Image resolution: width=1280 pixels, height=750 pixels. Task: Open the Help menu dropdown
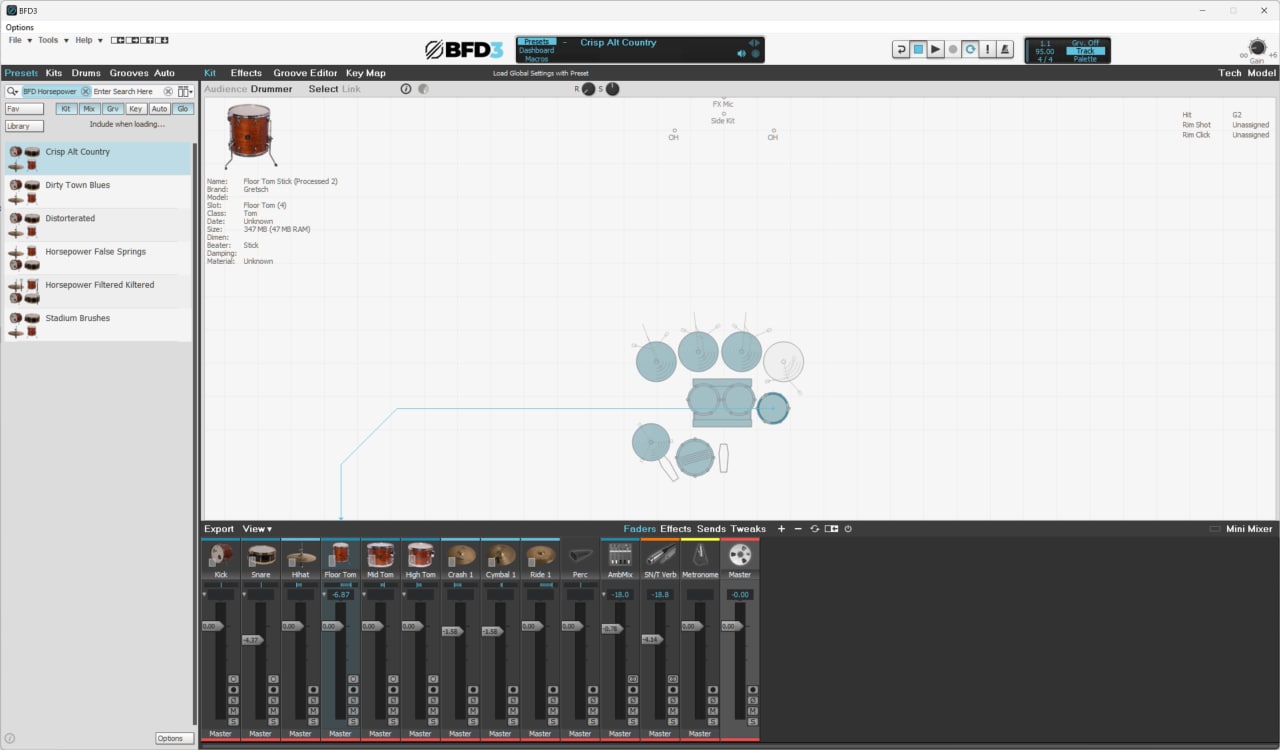(x=89, y=40)
